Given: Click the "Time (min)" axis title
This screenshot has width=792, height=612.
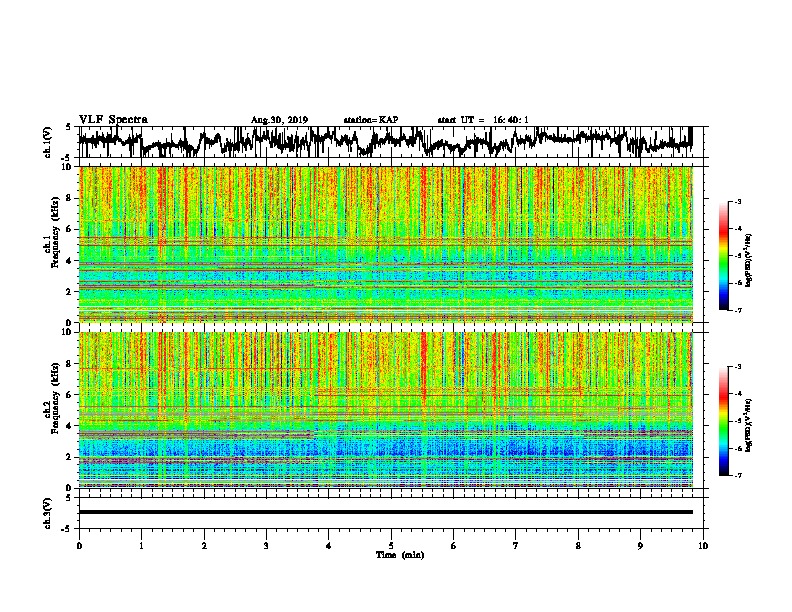Looking at the screenshot, I should coord(400,555).
